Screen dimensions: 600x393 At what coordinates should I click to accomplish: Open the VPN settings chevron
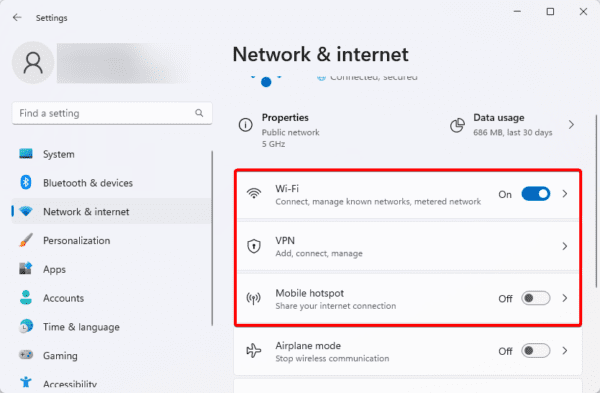click(565, 246)
